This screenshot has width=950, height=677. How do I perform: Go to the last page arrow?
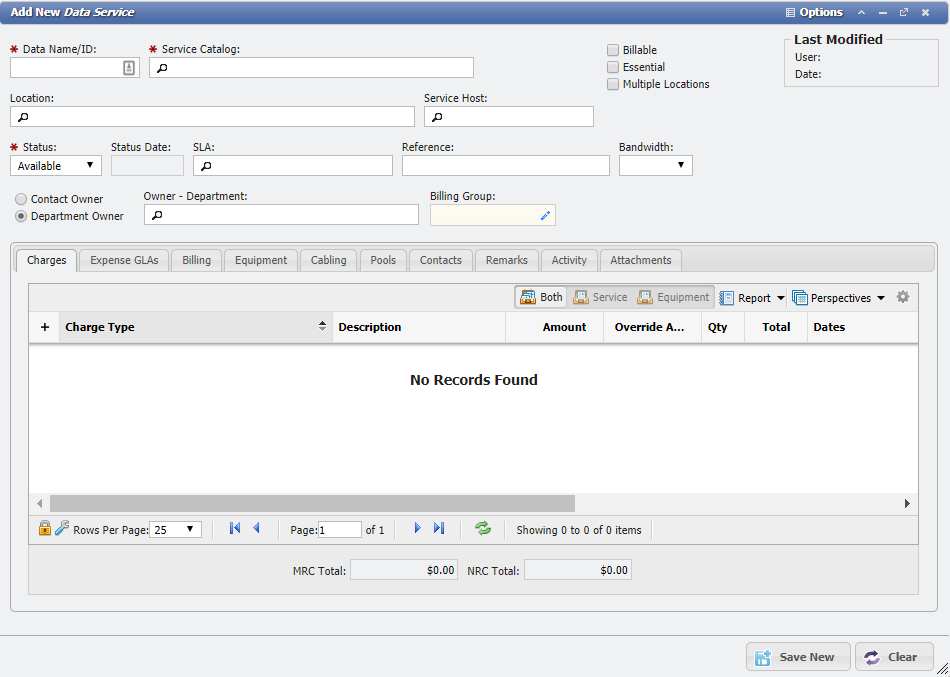439,529
